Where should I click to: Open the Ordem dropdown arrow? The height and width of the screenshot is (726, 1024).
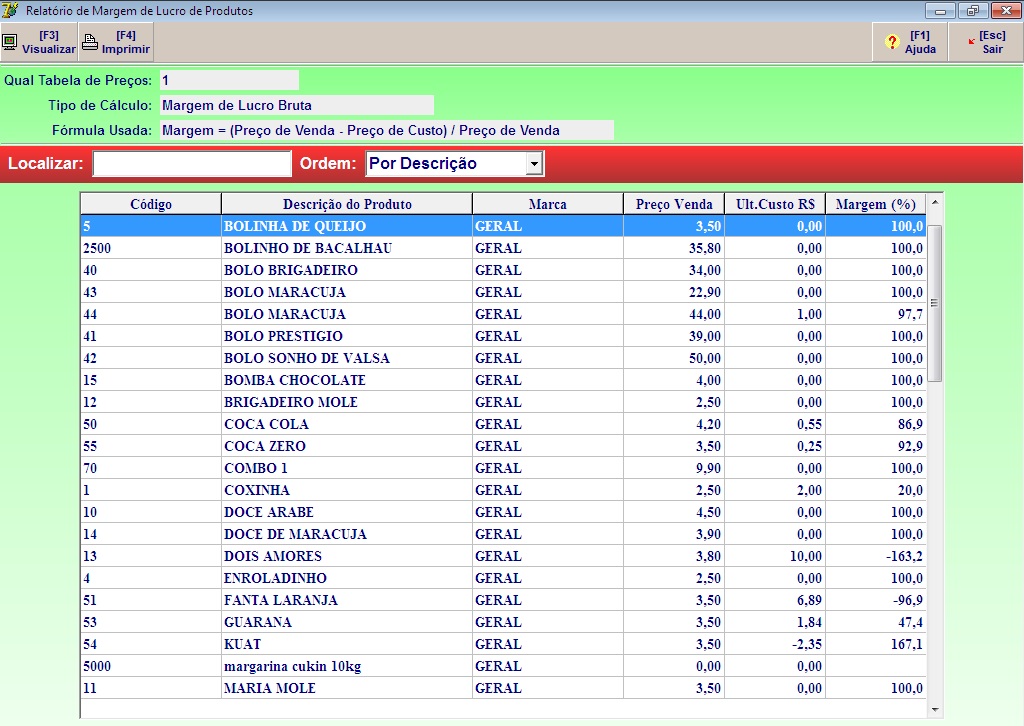[x=535, y=164]
